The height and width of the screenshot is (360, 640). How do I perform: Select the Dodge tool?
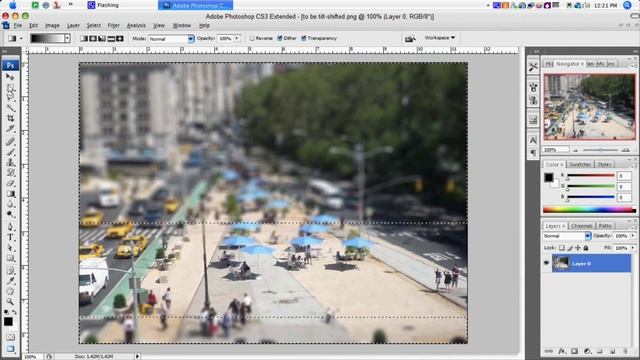(x=10, y=214)
